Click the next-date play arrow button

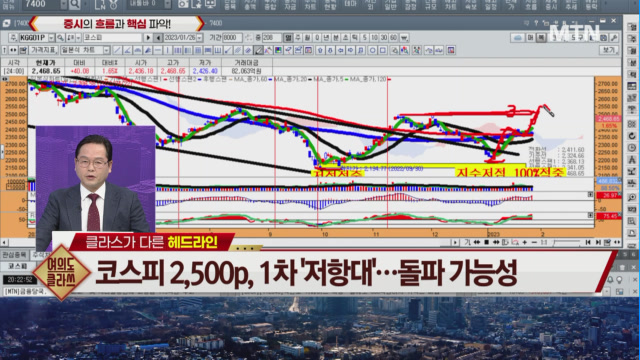click(x=148, y=38)
